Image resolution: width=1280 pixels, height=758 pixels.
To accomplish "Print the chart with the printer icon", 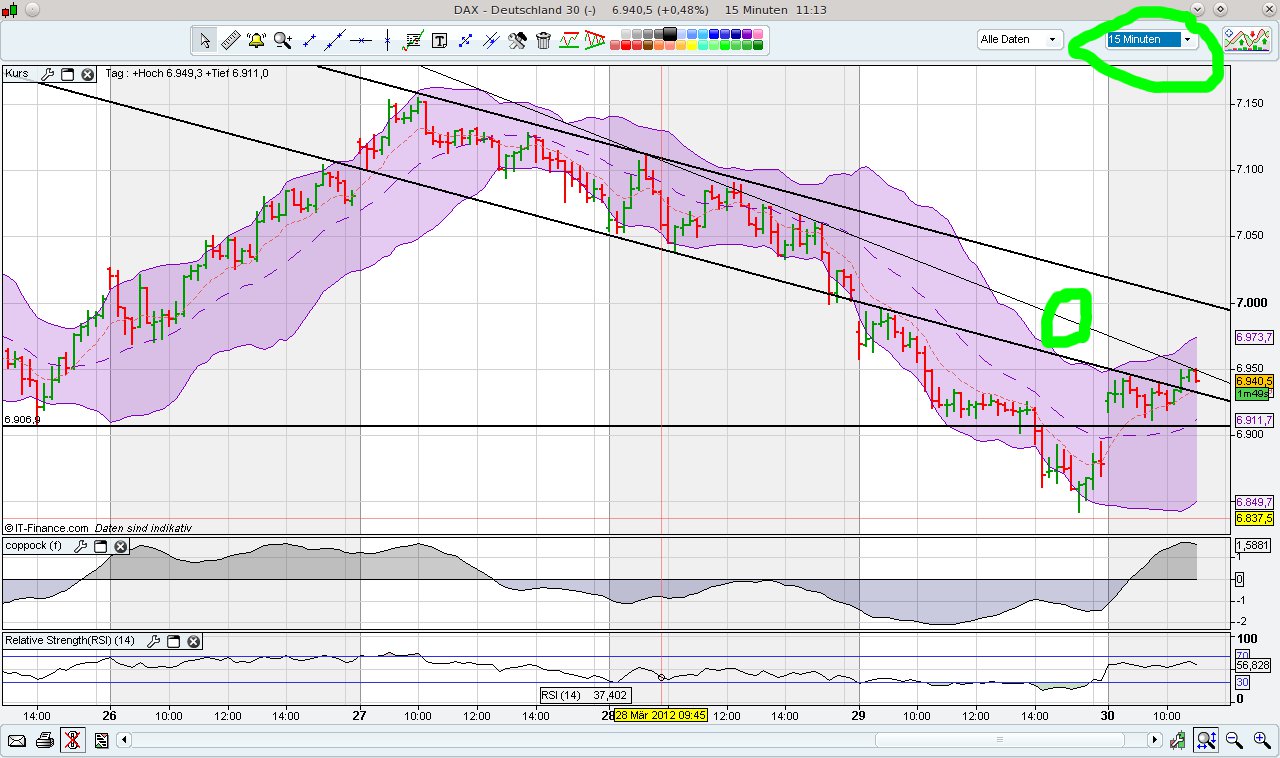I will [45, 740].
